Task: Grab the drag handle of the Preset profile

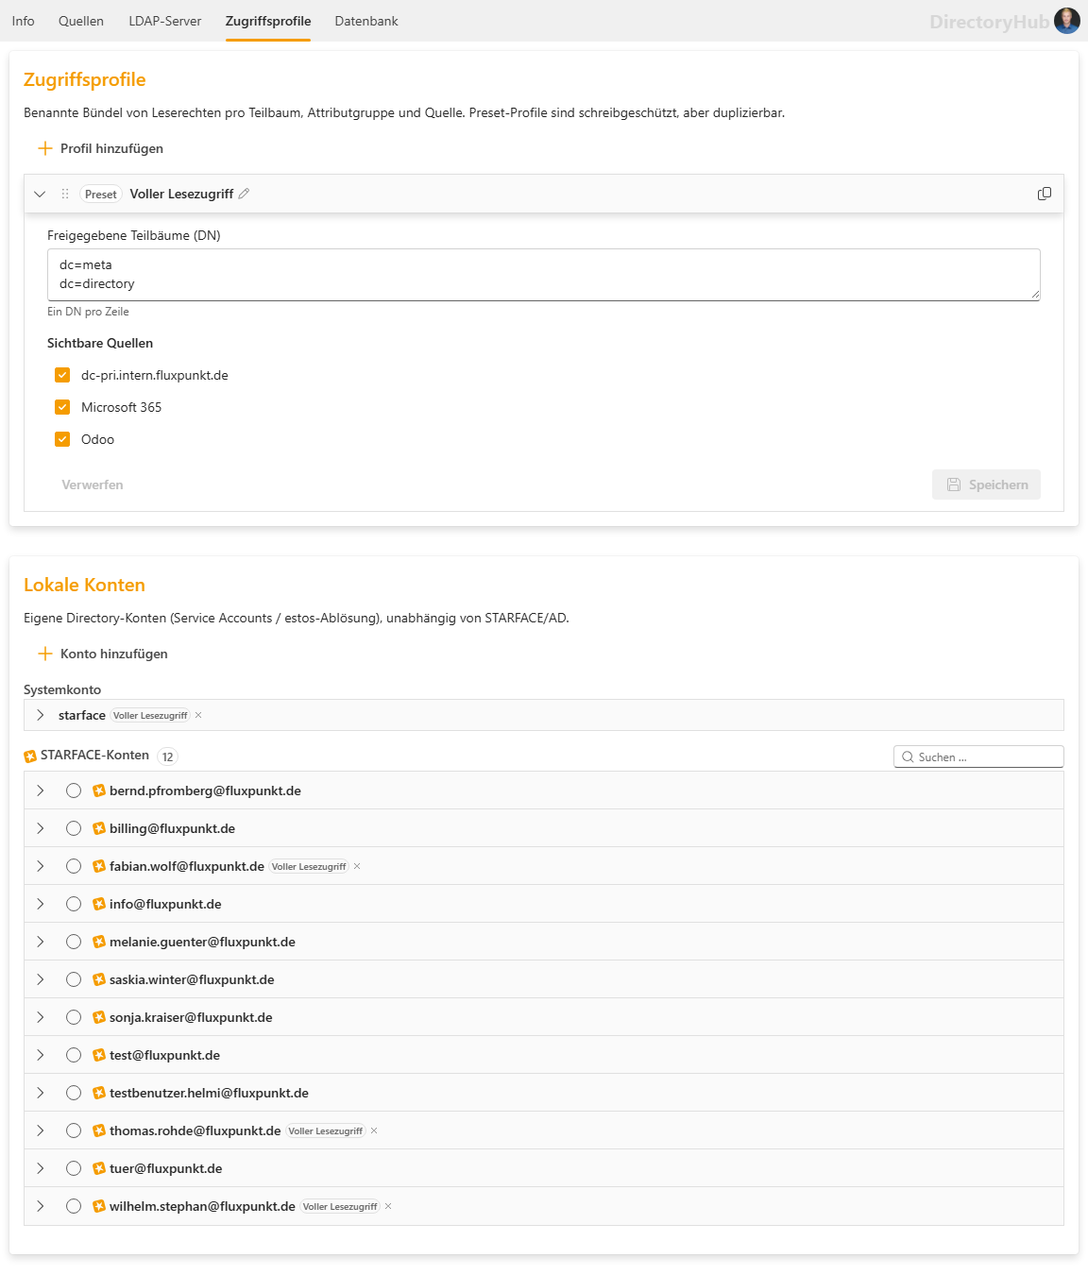Action: point(65,194)
